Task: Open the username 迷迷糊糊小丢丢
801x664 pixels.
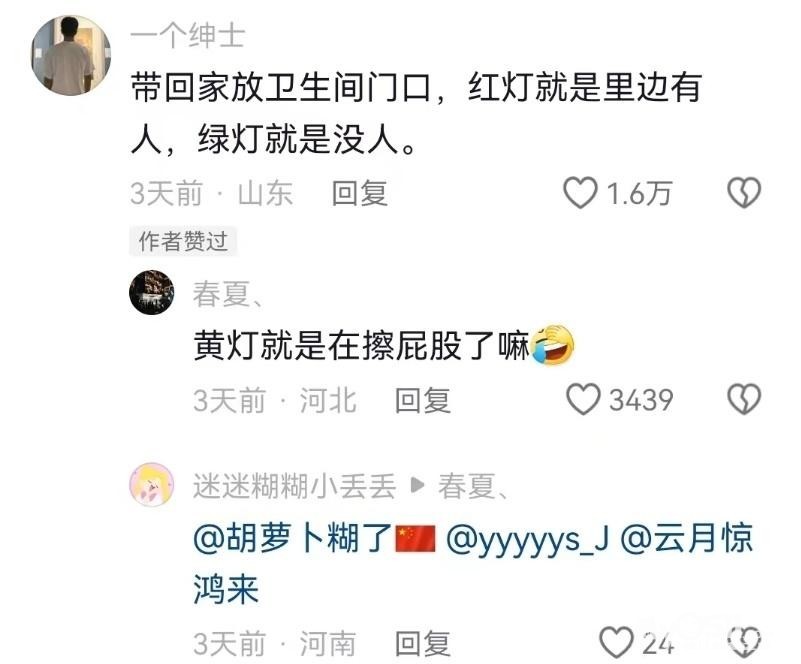Action: pos(295,486)
